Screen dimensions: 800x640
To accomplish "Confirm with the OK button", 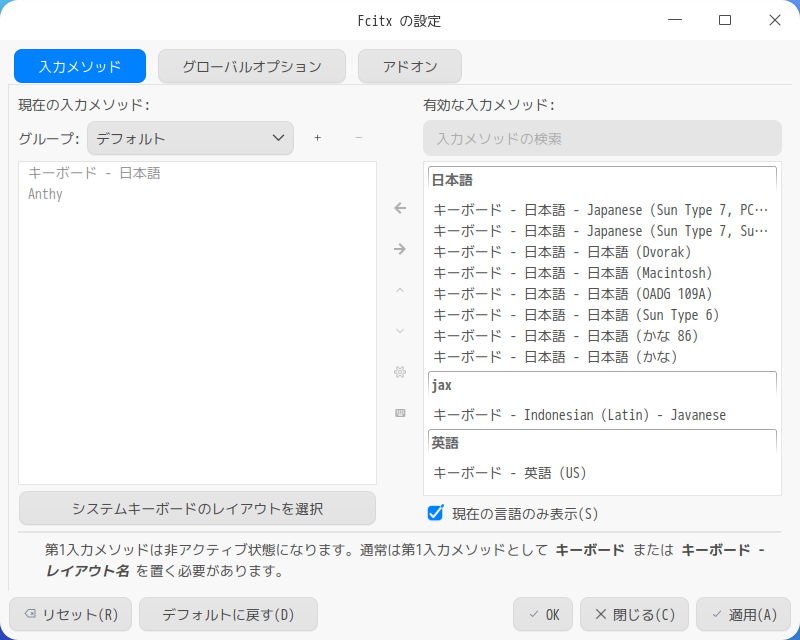I will [x=543, y=614].
